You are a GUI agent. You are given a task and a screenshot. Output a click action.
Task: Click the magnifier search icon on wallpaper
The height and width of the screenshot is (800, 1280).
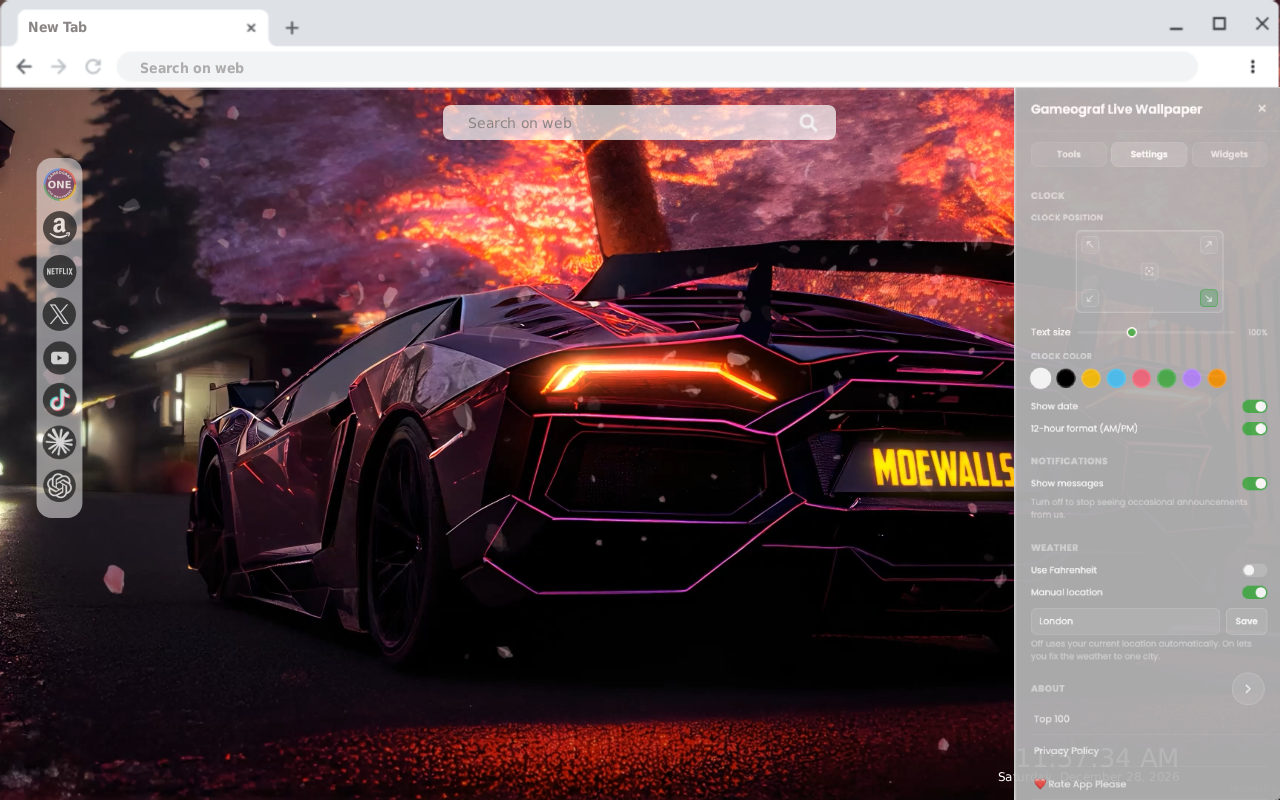point(808,123)
